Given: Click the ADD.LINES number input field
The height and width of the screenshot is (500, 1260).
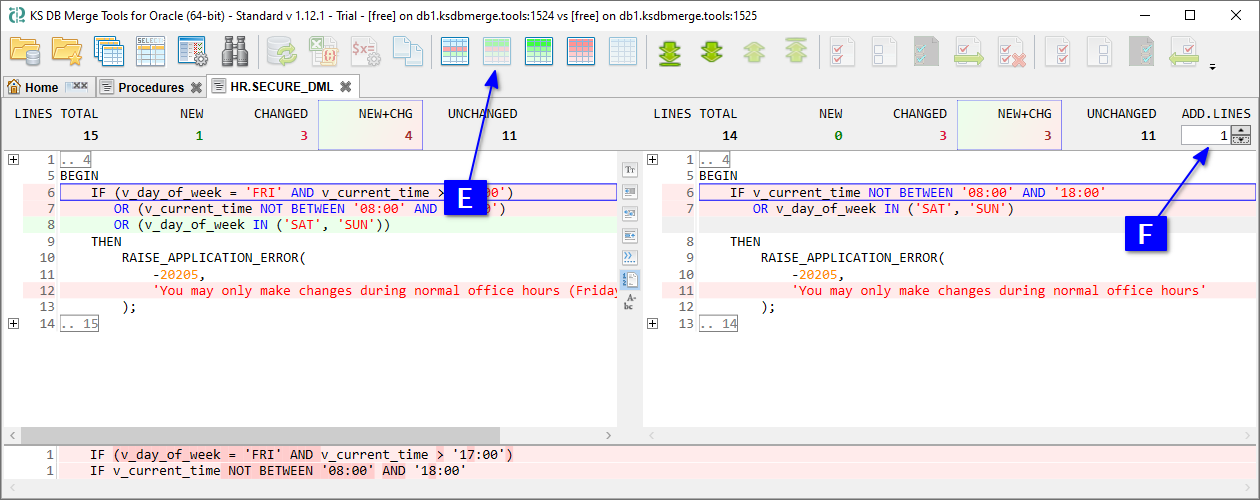Looking at the screenshot, I should pos(1205,135).
